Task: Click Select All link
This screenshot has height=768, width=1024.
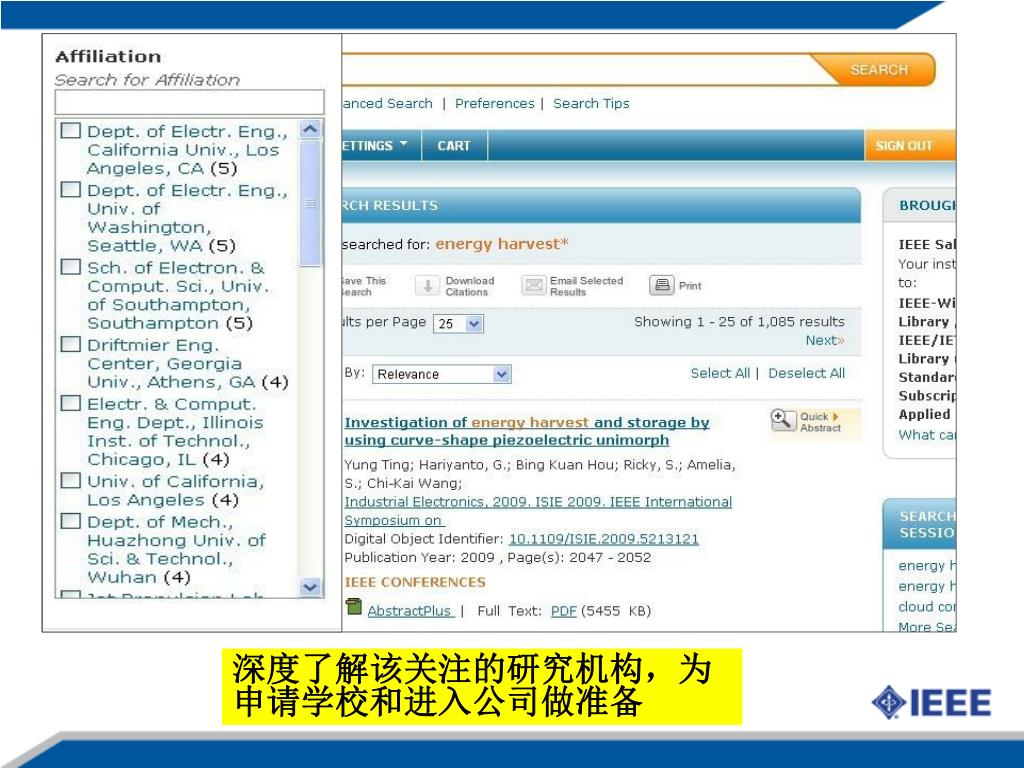Action: tap(720, 373)
